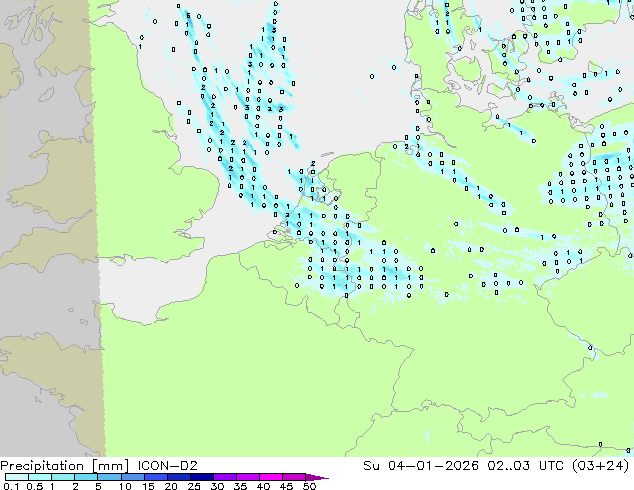Click the legend scale label '35'
The image size is (634, 490).
tap(240, 486)
